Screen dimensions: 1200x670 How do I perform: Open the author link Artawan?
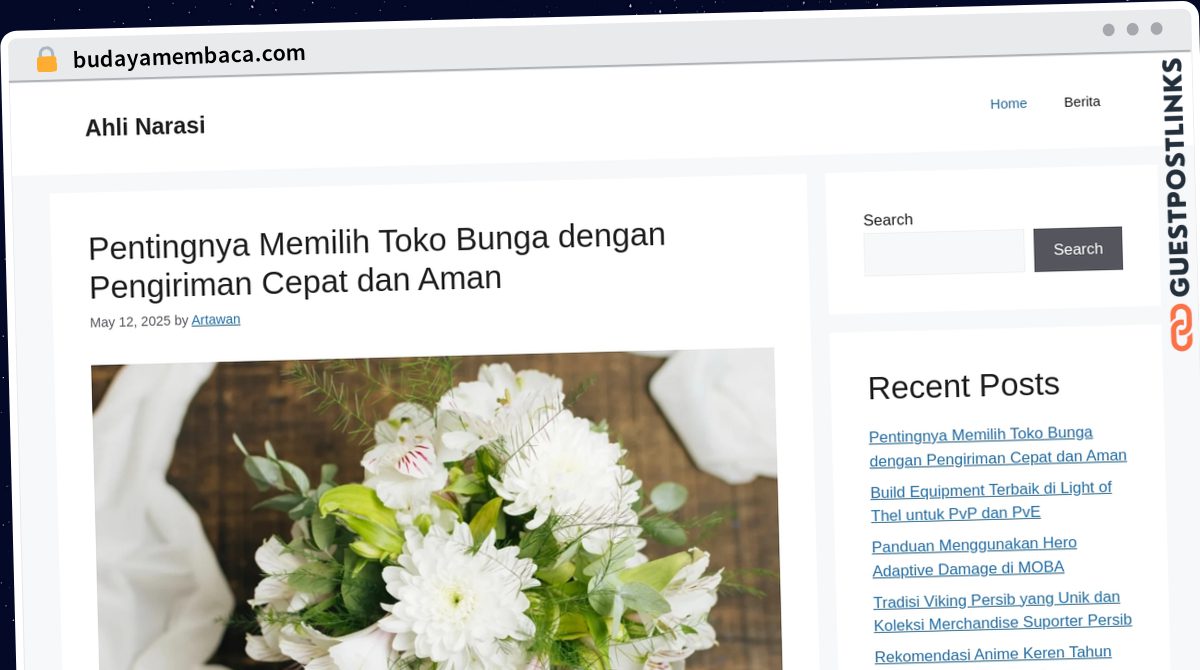[x=216, y=320]
